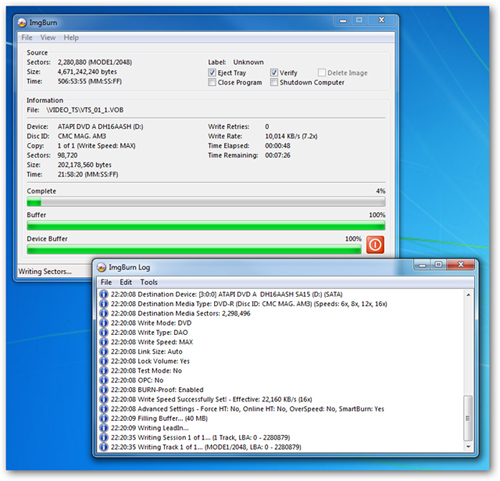Click info icon beside Link Size: Auto
The height and width of the screenshot is (481, 500).
click(104, 352)
